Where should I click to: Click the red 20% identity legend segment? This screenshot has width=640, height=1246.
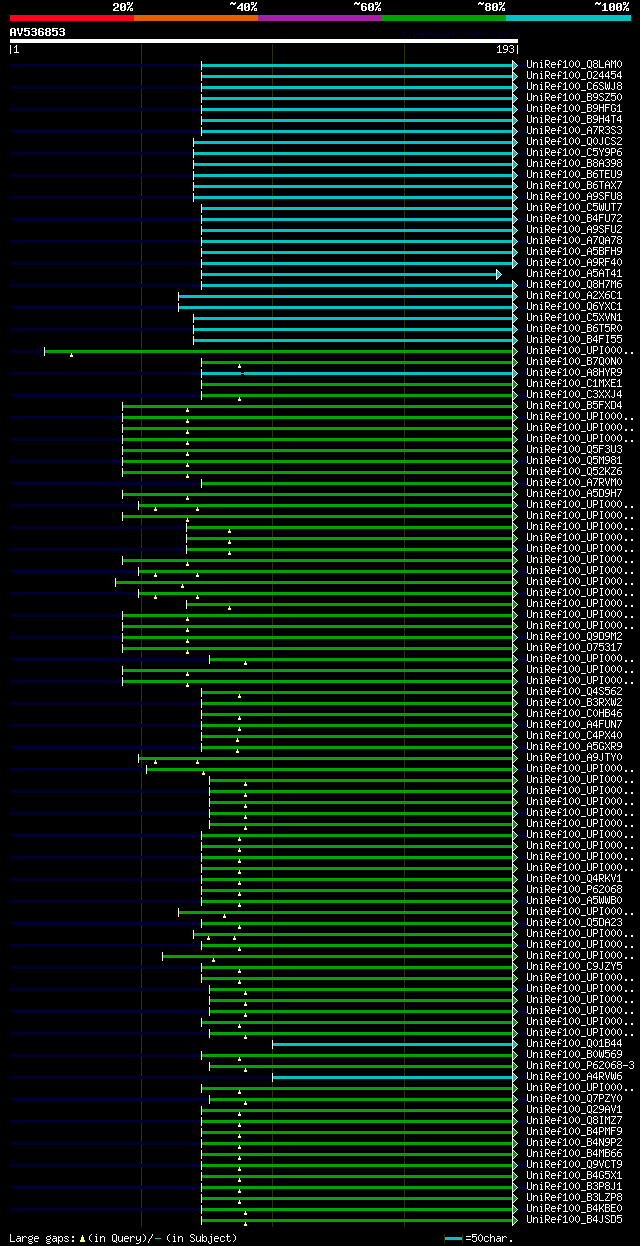coord(71,18)
